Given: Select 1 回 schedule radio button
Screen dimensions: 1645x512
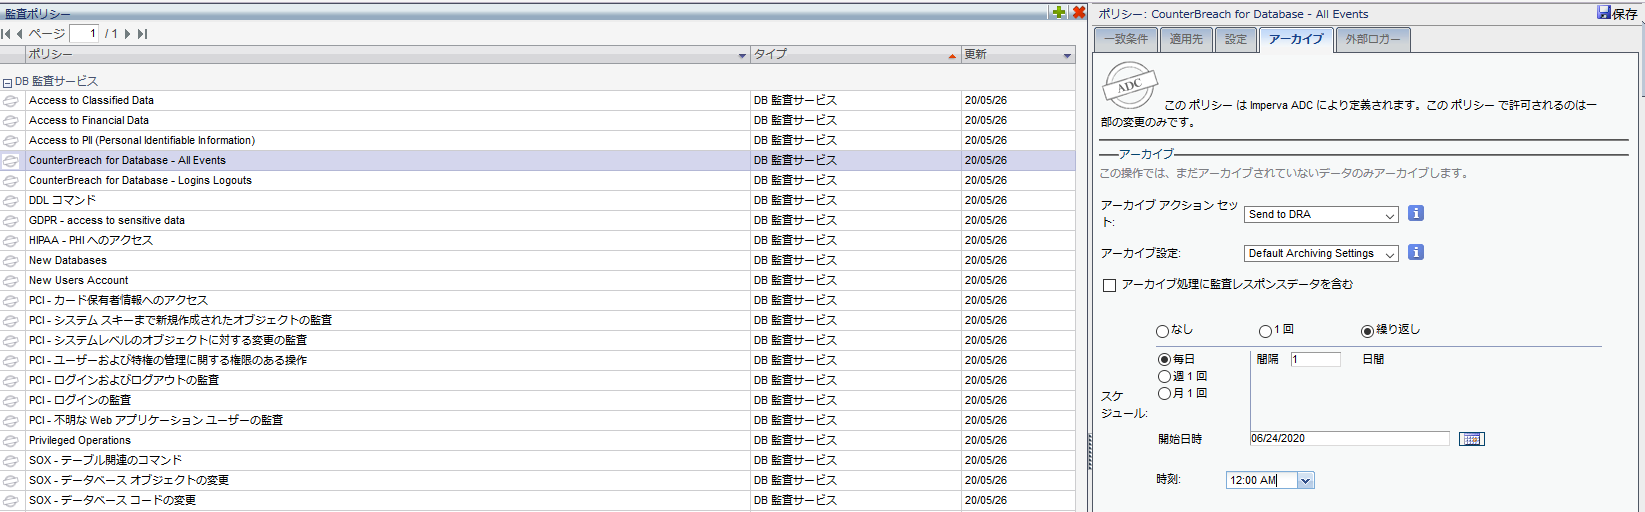Looking at the screenshot, I should [1265, 331].
